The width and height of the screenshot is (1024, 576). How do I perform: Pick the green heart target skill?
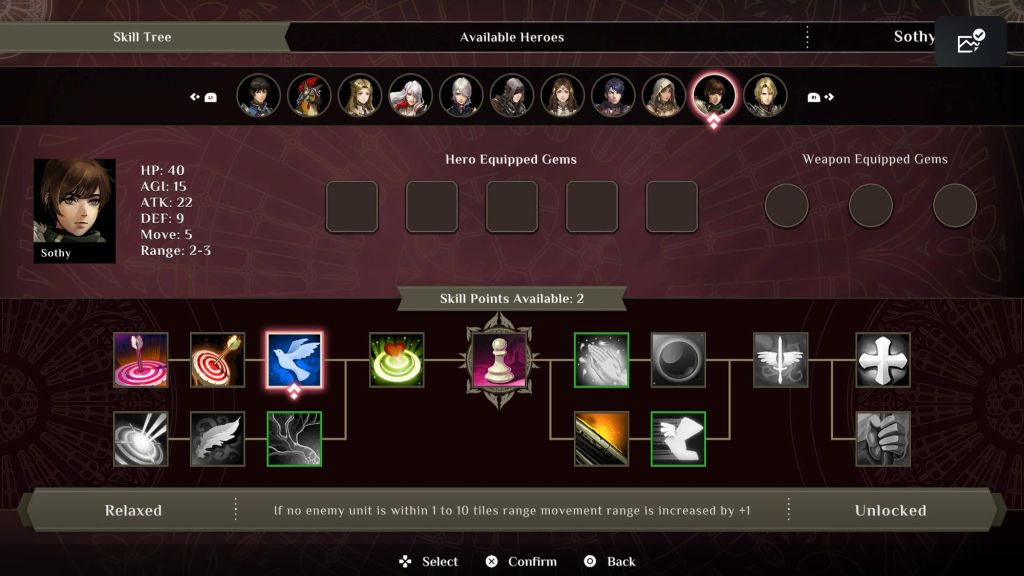[396, 360]
